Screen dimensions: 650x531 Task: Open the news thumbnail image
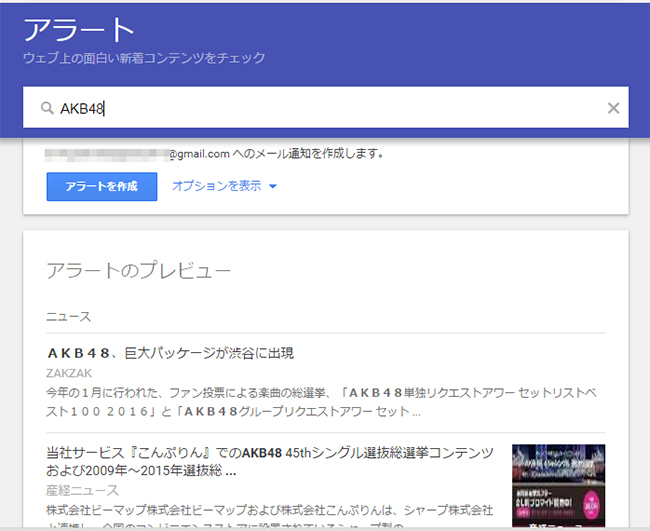[x=558, y=485]
